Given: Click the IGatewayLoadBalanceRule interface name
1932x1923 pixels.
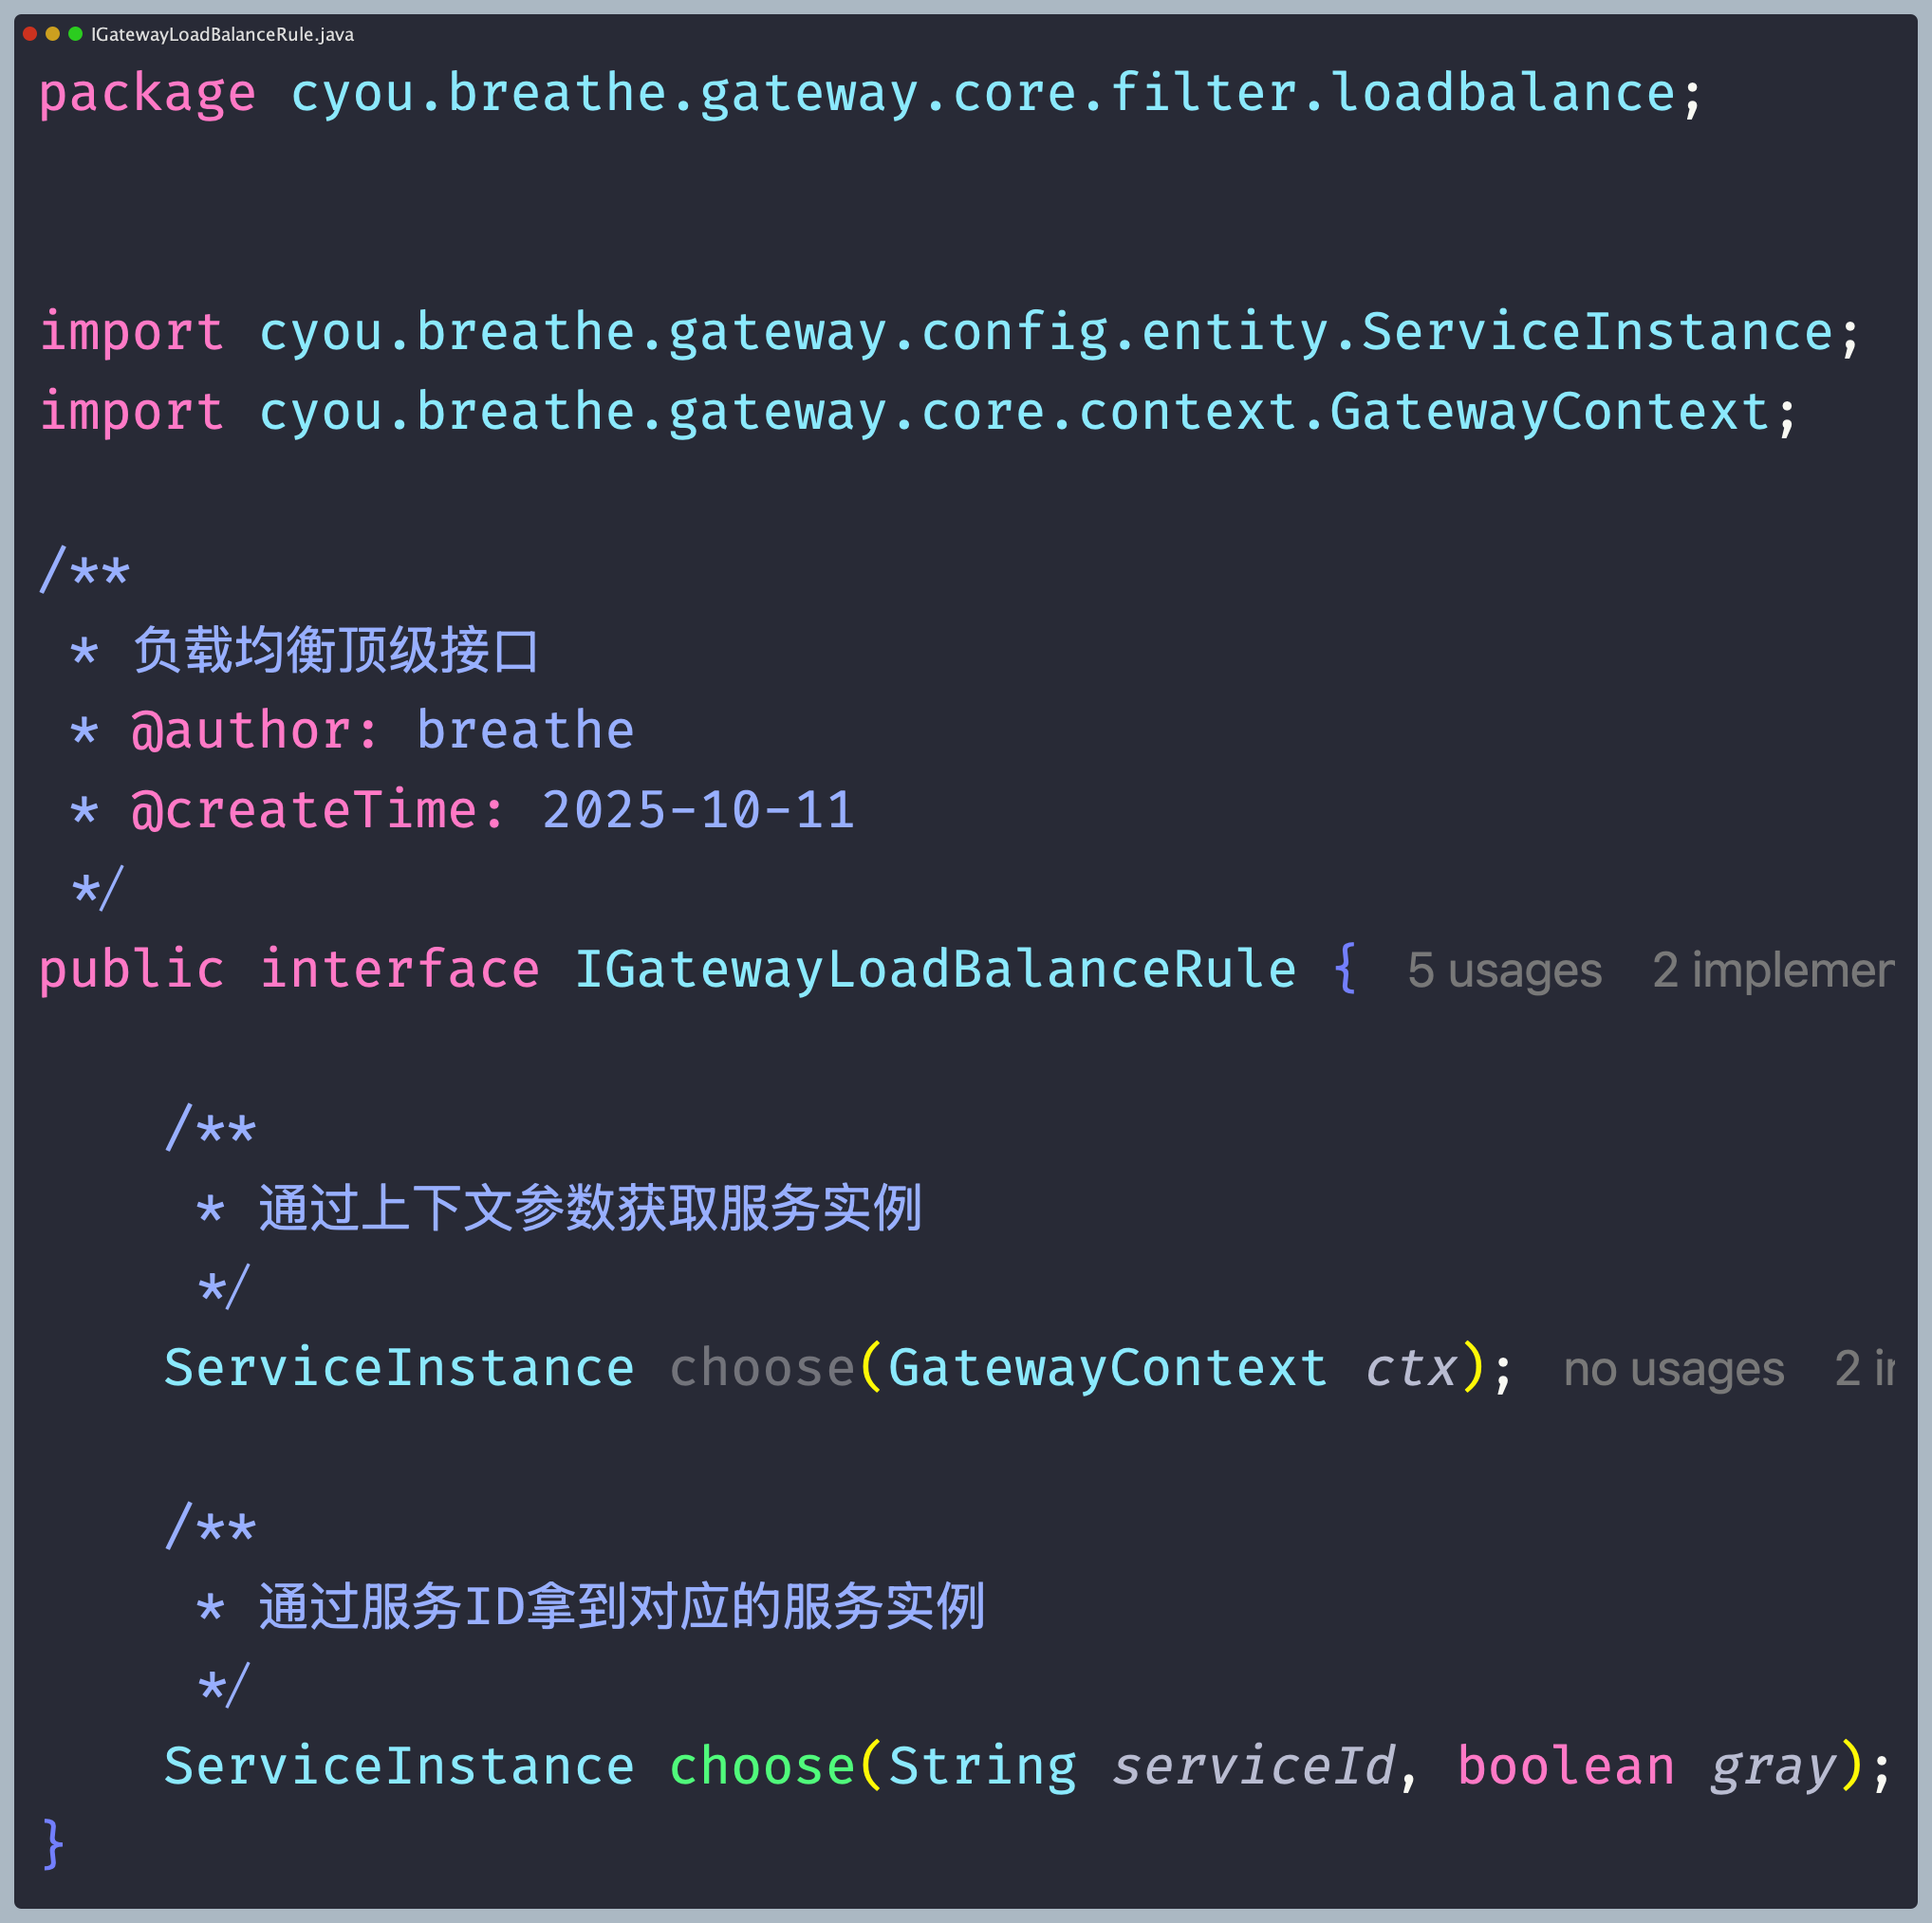Looking at the screenshot, I should pyautogui.click(x=935, y=969).
